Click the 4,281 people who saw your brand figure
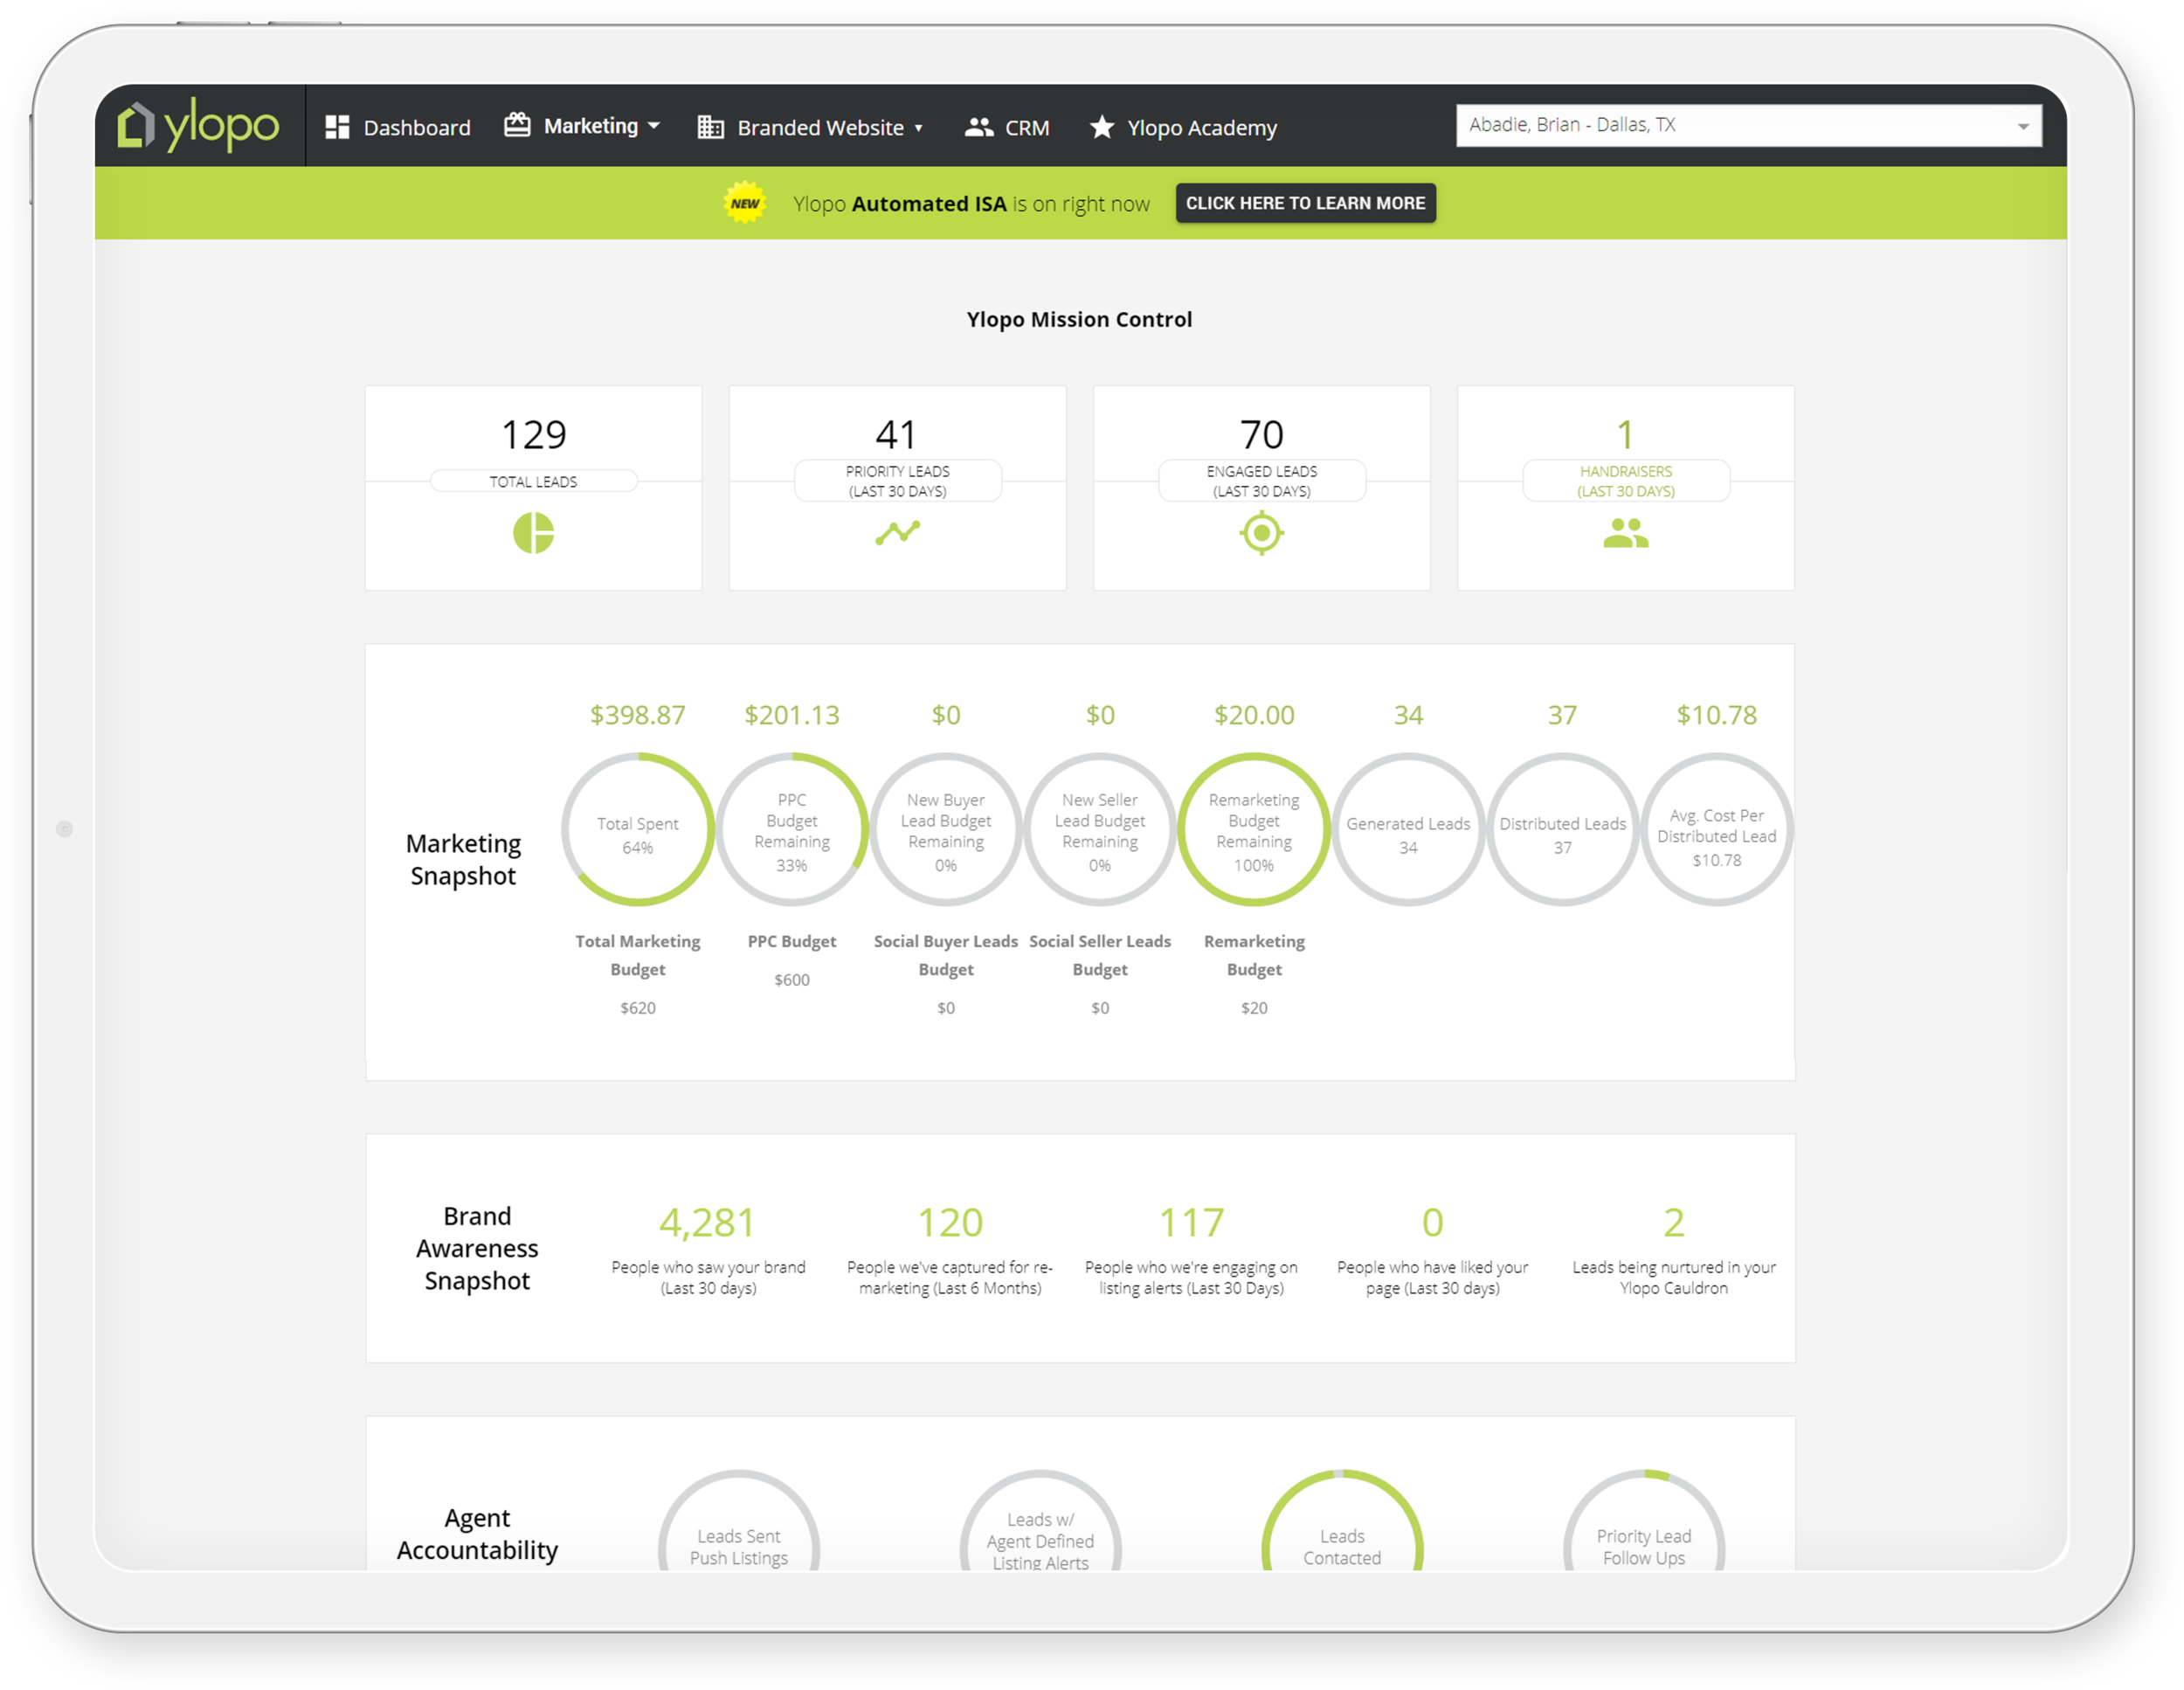The height and width of the screenshot is (1690, 2184). [x=708, y=1222]
